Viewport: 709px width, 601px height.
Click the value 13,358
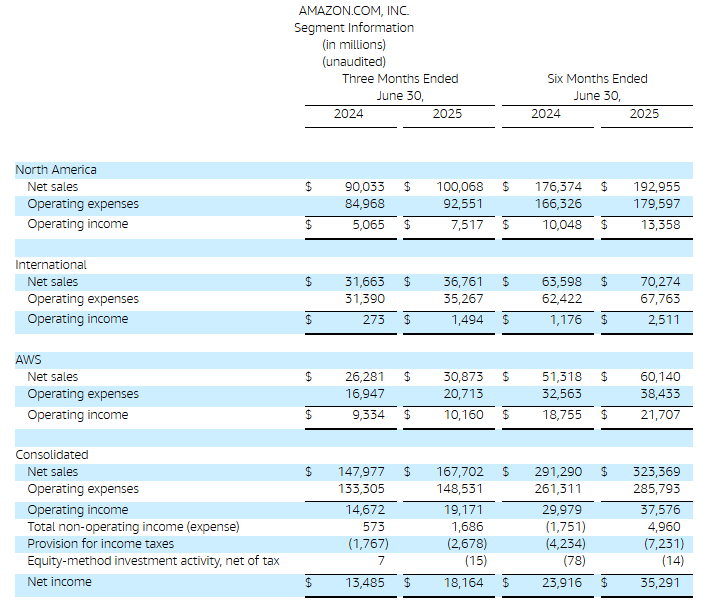(661, 225)
